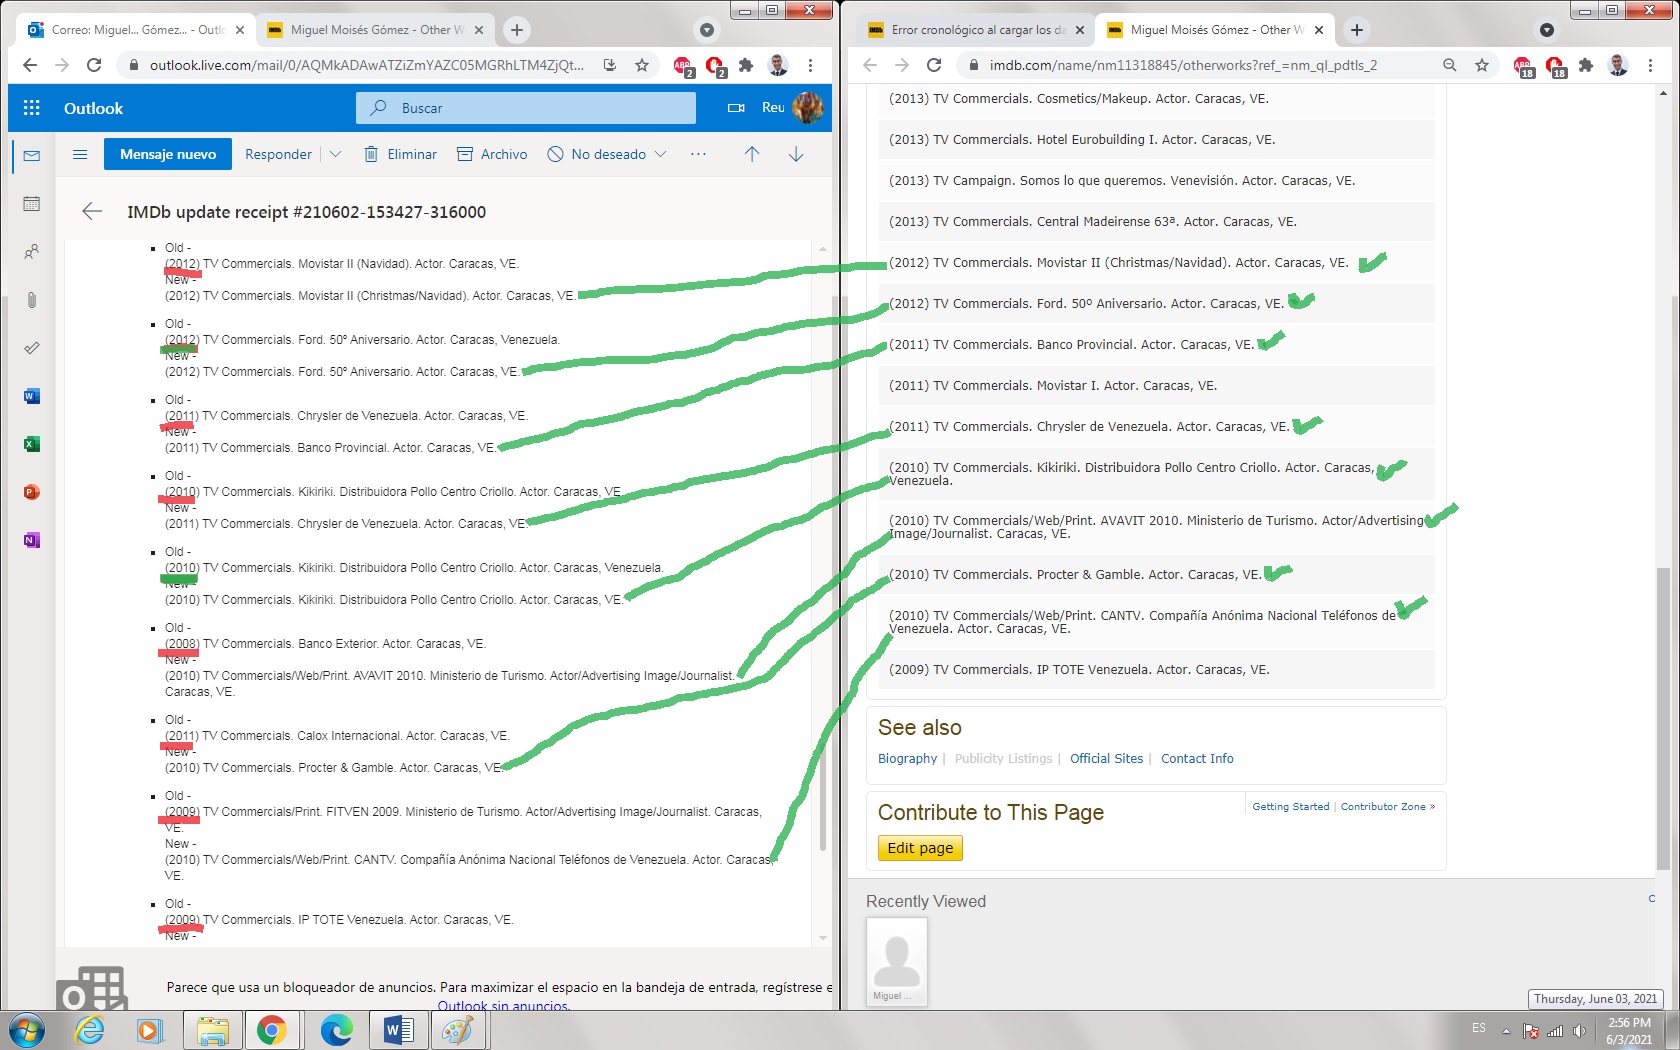Open People contacts in the Outlook sidebar
This screenshot has width=1680, height=1050.
(x=32, y=252)
